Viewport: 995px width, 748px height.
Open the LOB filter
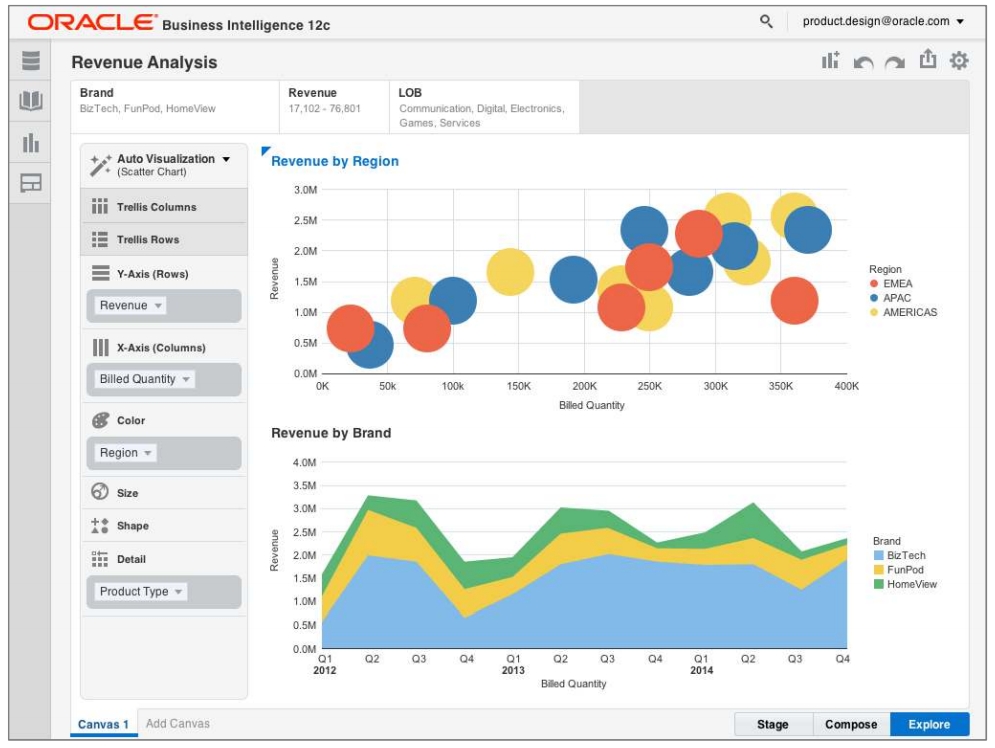point(484,107)
